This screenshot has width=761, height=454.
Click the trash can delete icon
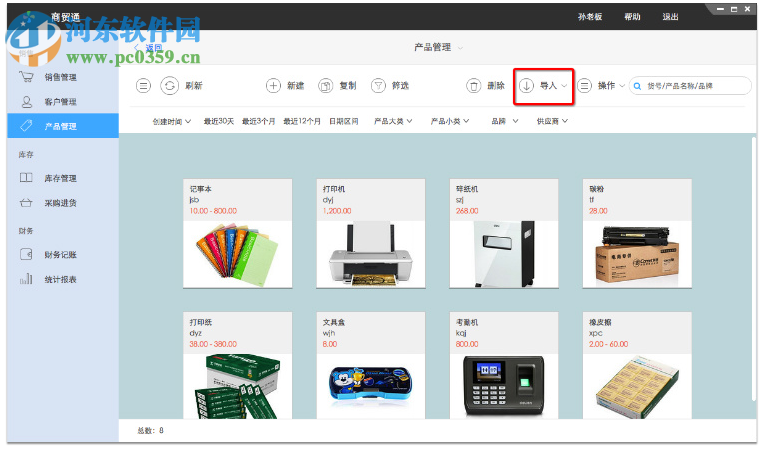pos(474,86)
